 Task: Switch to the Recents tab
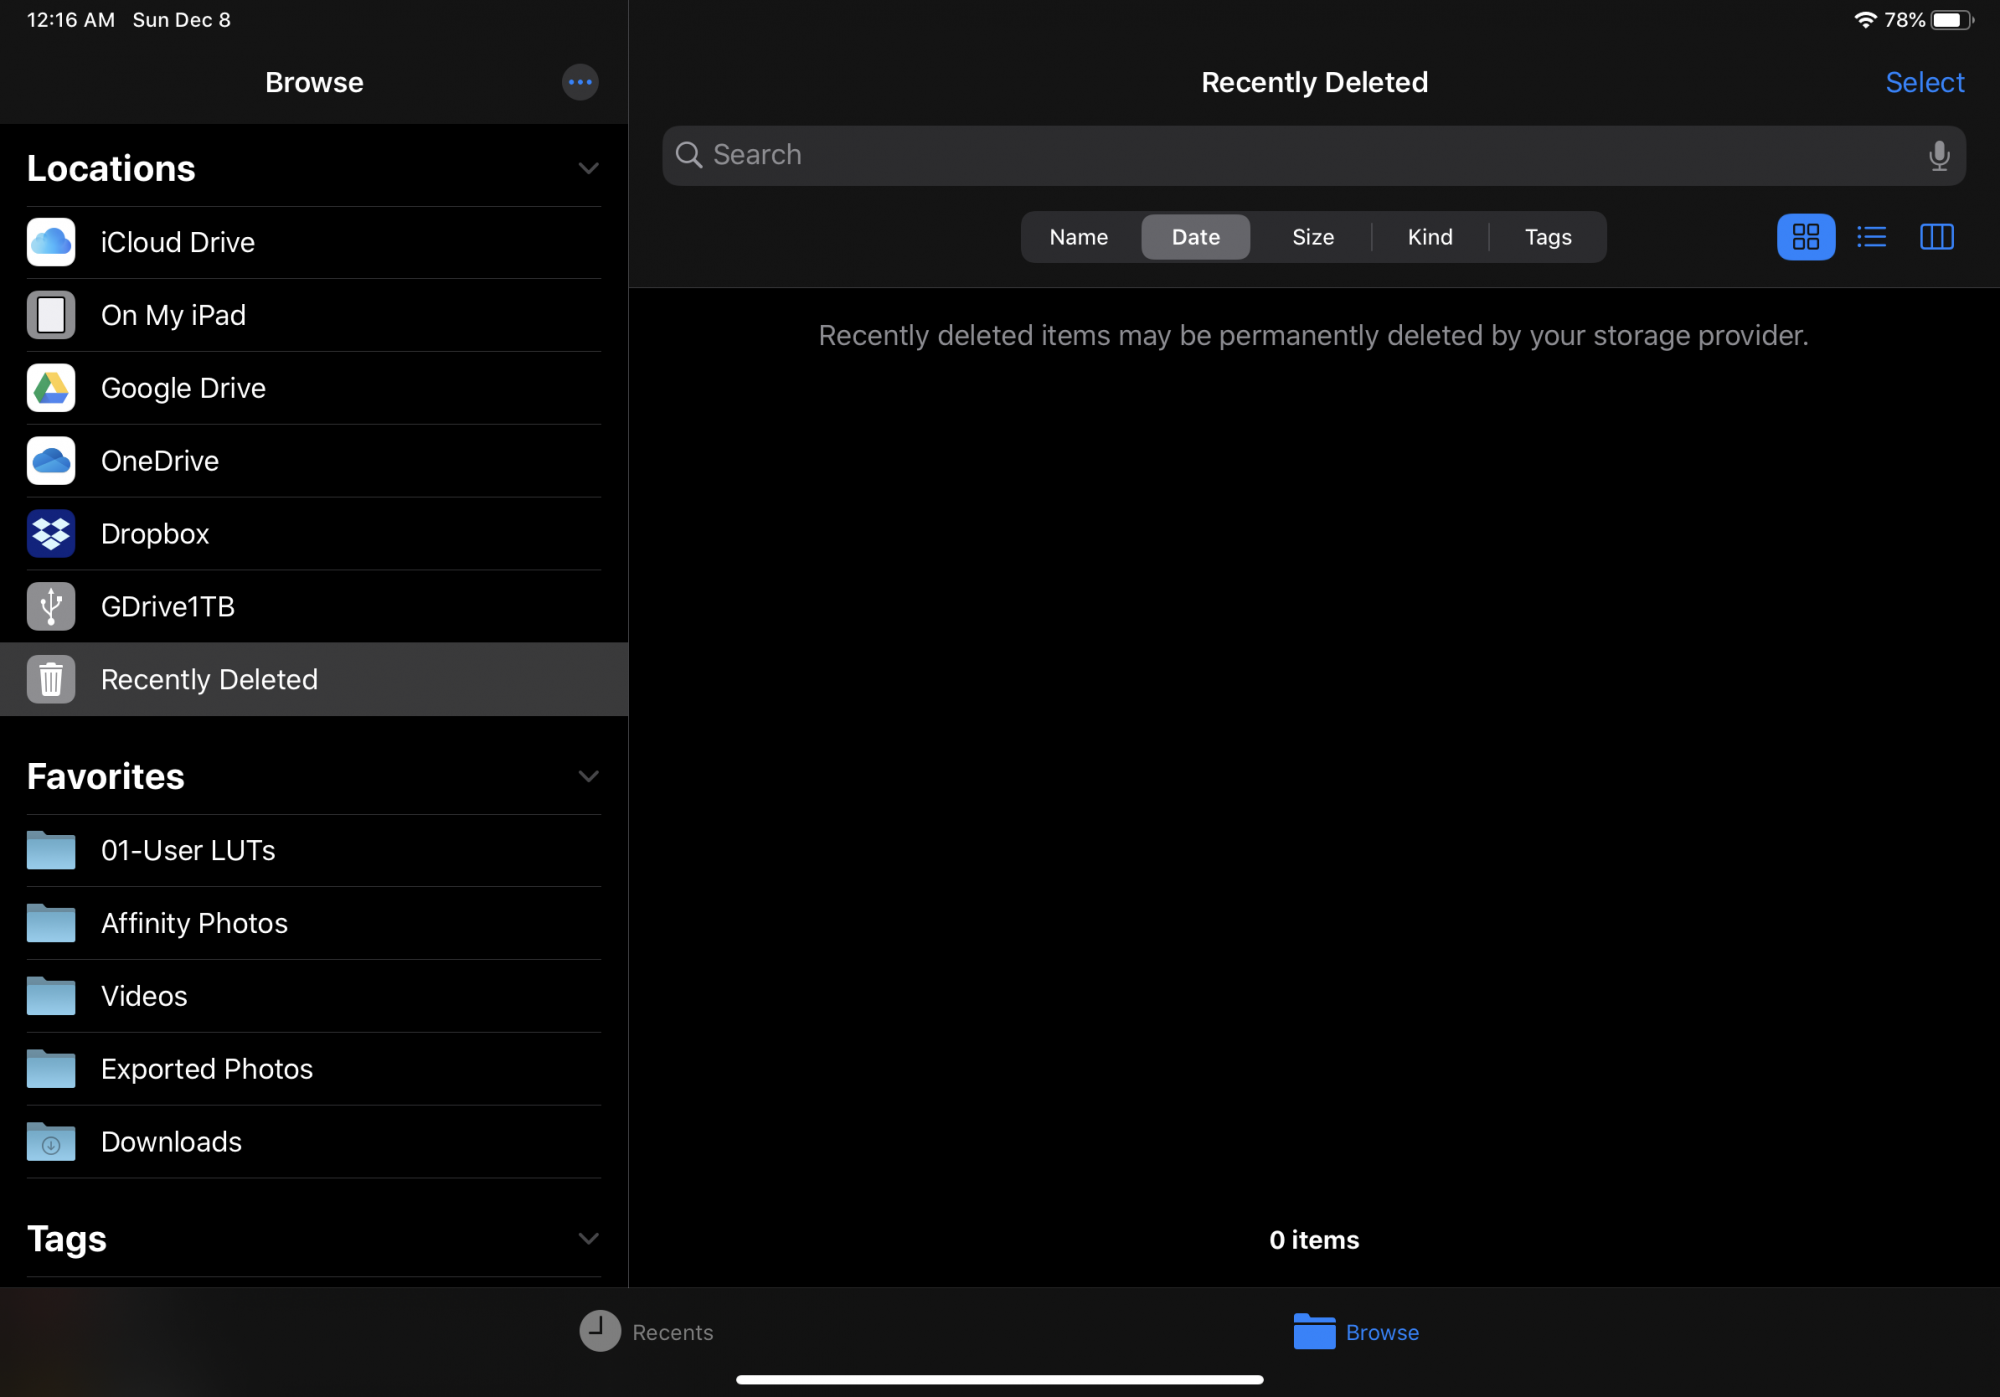point(647,1332)
